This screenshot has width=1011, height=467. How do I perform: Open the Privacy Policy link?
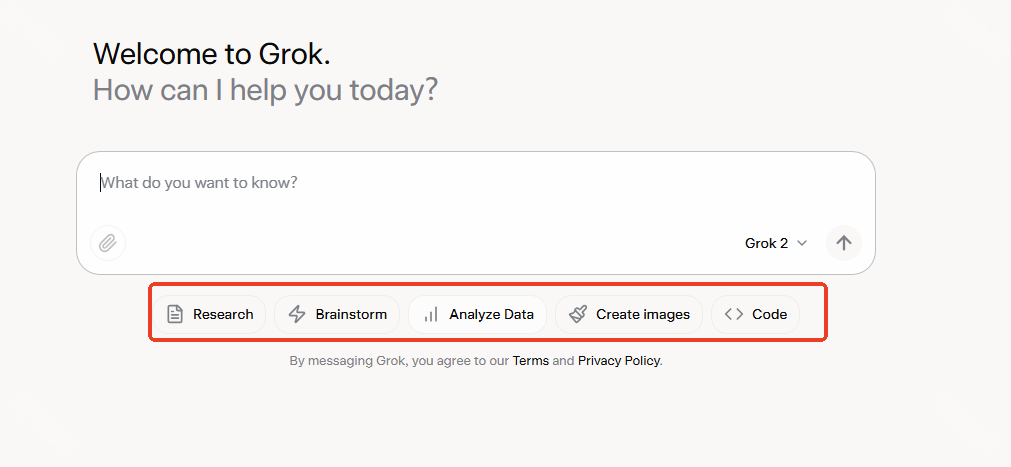pos(618,361)
